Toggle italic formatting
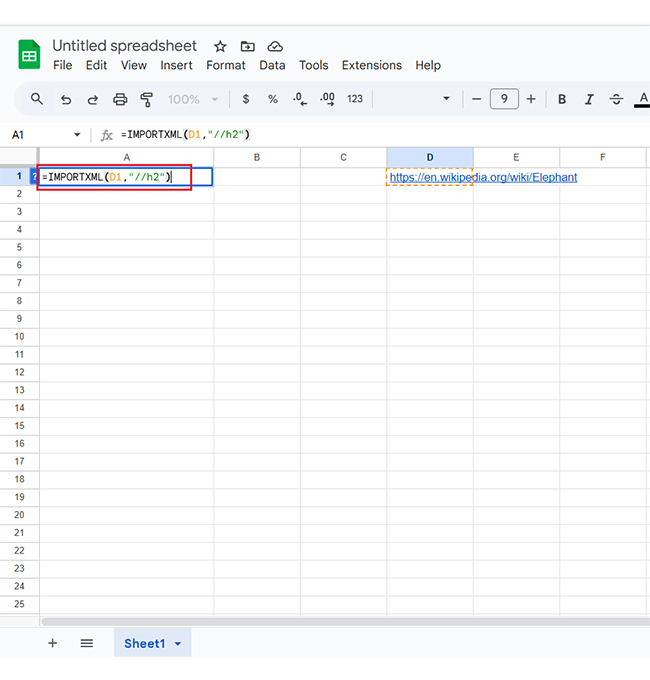This screenshot has width=650, height=680. 589,99
